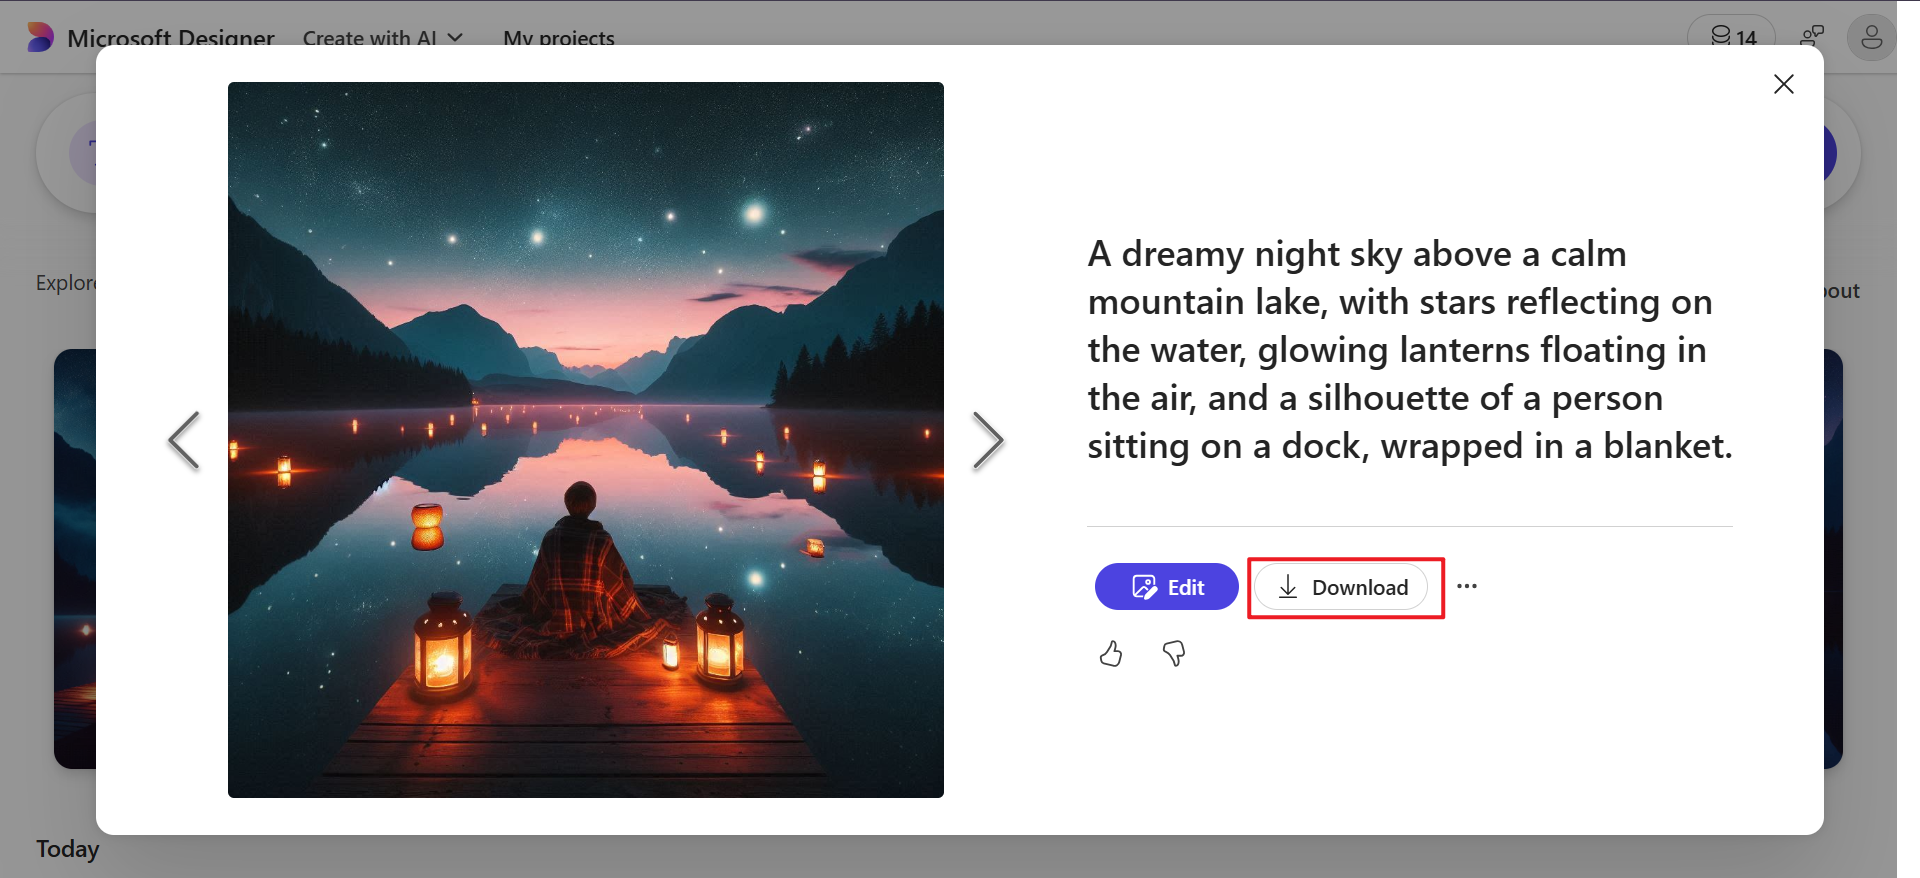Go to the previous image with left arrow
The height and width of the screenshot is (878, 1920).
[x=184, y=440]
